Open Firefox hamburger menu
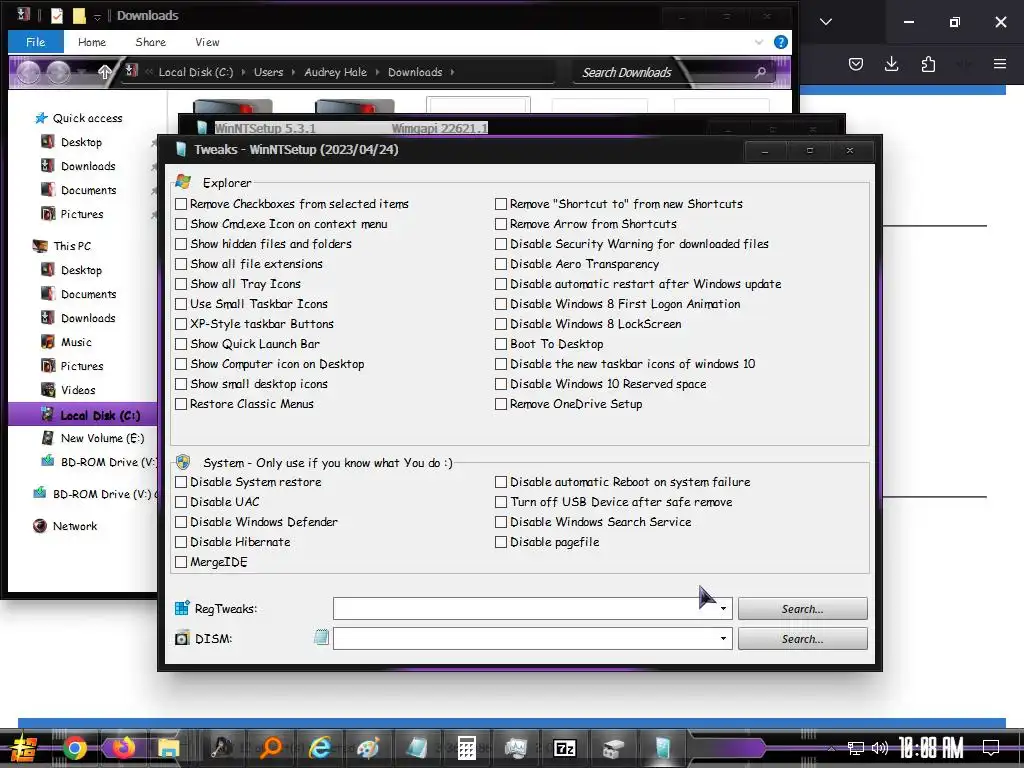Viewport: 1024px width, 768px height. (1000, 64)
